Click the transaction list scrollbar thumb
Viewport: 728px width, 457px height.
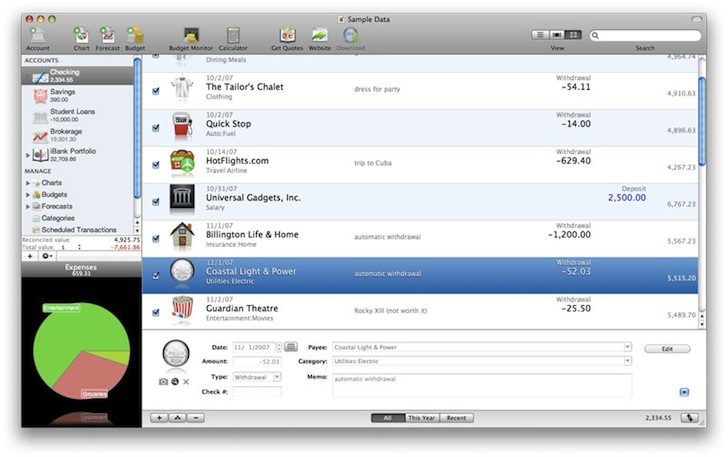(x=702, y=121)
